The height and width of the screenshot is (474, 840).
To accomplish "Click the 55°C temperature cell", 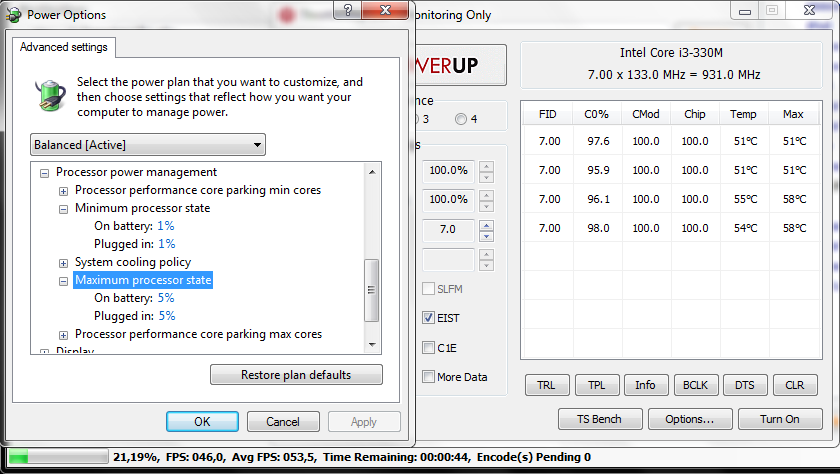I will point(745,199).
